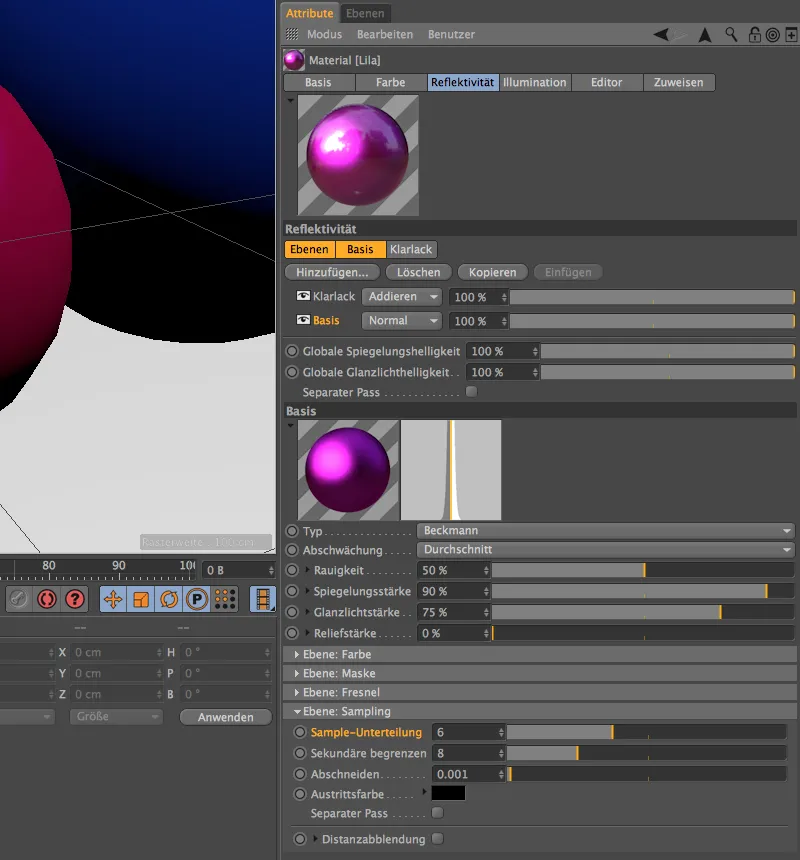Click animation dot next to Sample-Unterteilung
This screenshot has width=800, height=860.
tap(299, 732)
